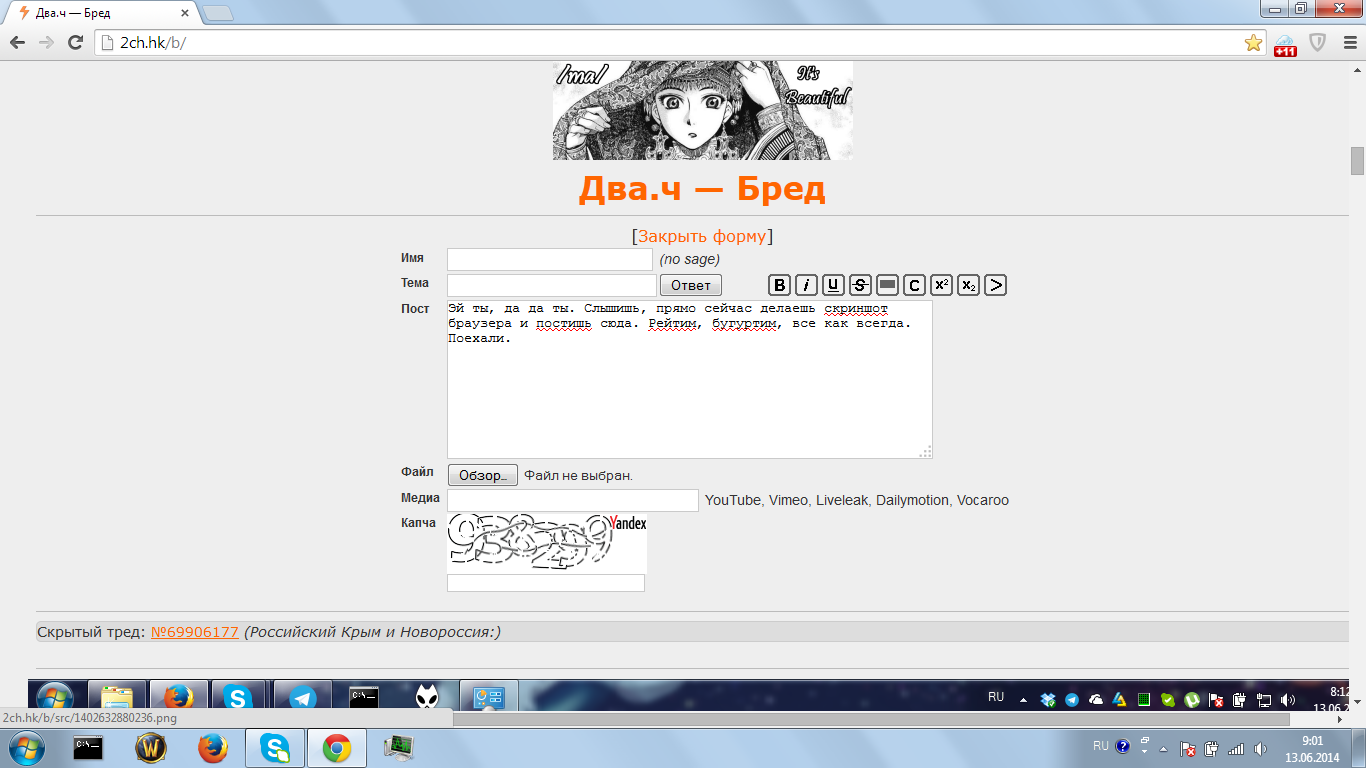The height and width of the screenshot is (768, 1366).
Task: Open the blue help icon in system tray
Action: click(x=1122, y=746)
